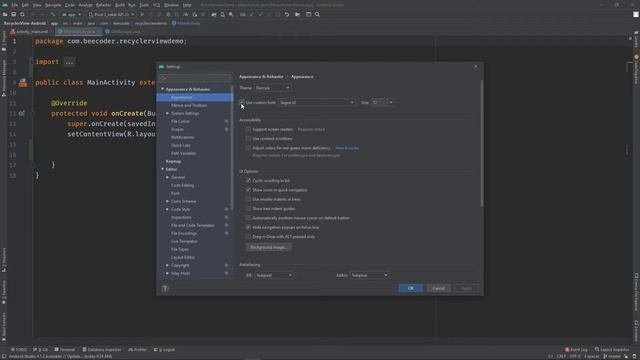
Task: Open the Profiler tool window
Action: click(x=138, y=349)
